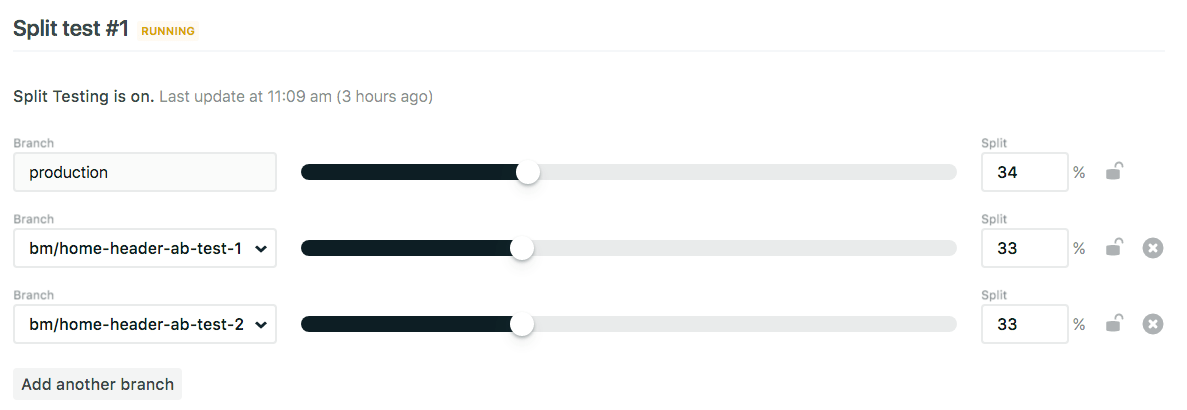Click chevron arrow of home-header-ab-test-2 selector
Viewport: 1187px width, 410px height.
point(261,325)
